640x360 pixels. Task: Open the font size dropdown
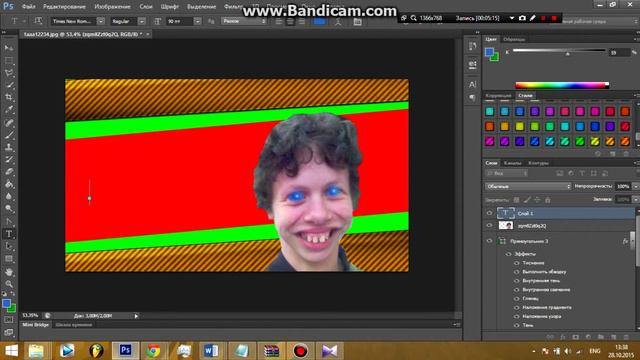point(197,21)
